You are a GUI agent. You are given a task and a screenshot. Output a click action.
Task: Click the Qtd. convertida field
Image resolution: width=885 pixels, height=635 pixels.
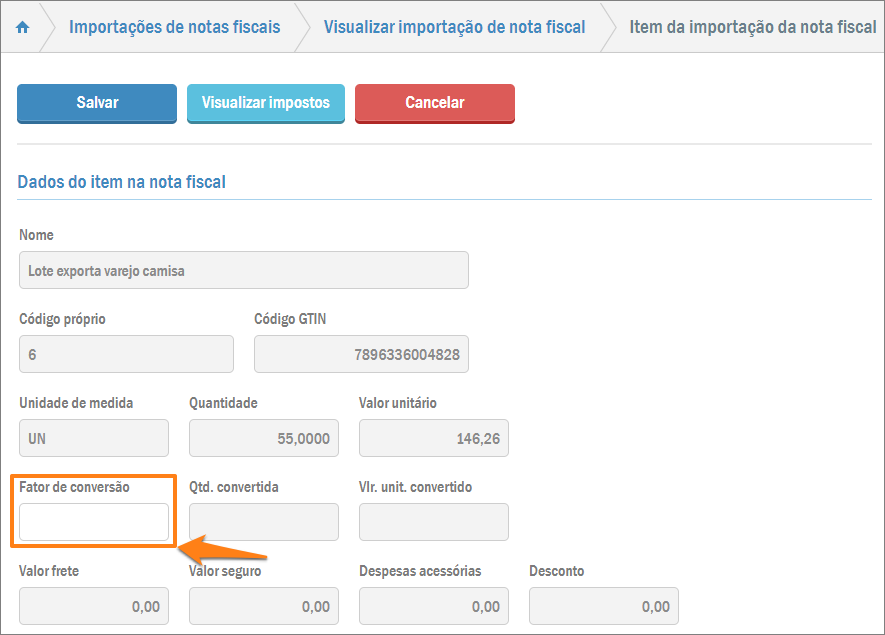[x=264, y=522]
